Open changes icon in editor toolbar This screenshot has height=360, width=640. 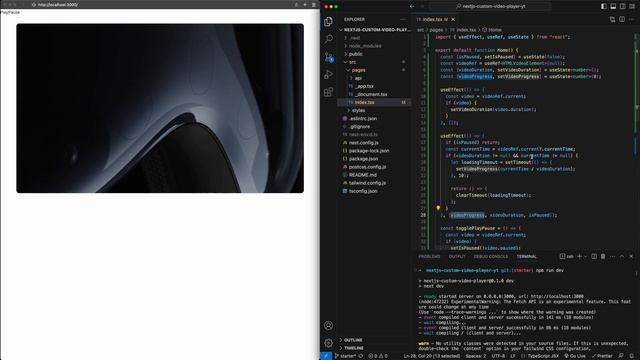pyautogui.click(x=612, y=19)
